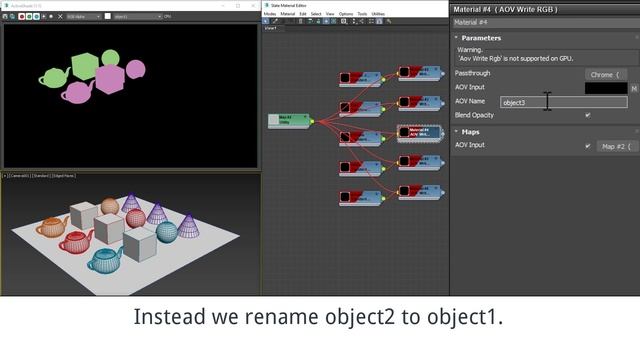Click the M map button next to AOV Input
Image resolution: width=640 pixels, height=360 pixels.
(x=634, y=88)
